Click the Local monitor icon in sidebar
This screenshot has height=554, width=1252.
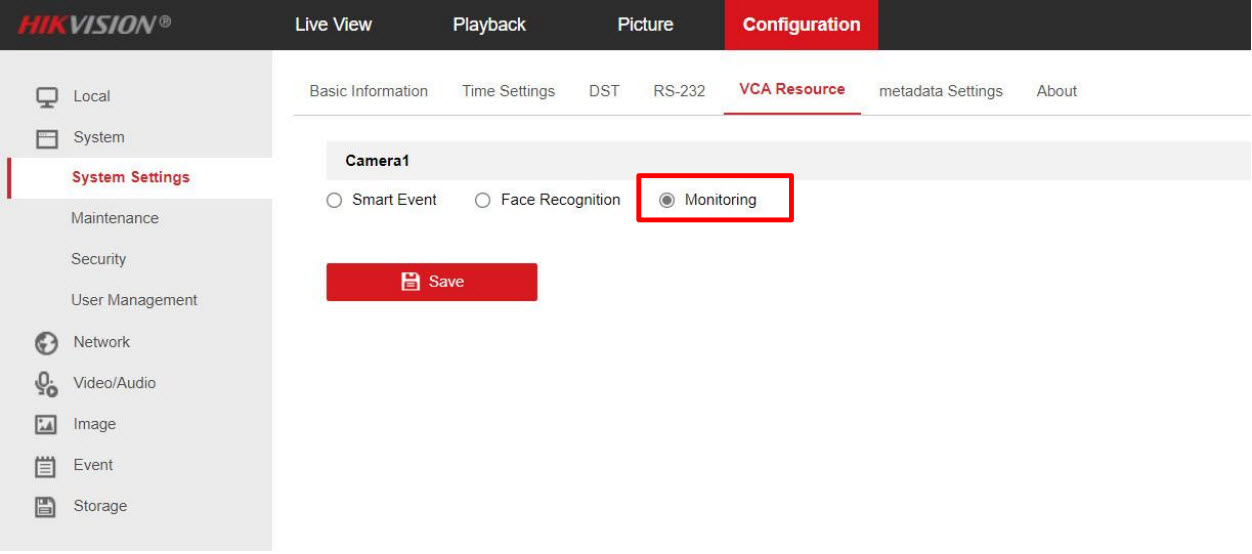click(46, 97)
